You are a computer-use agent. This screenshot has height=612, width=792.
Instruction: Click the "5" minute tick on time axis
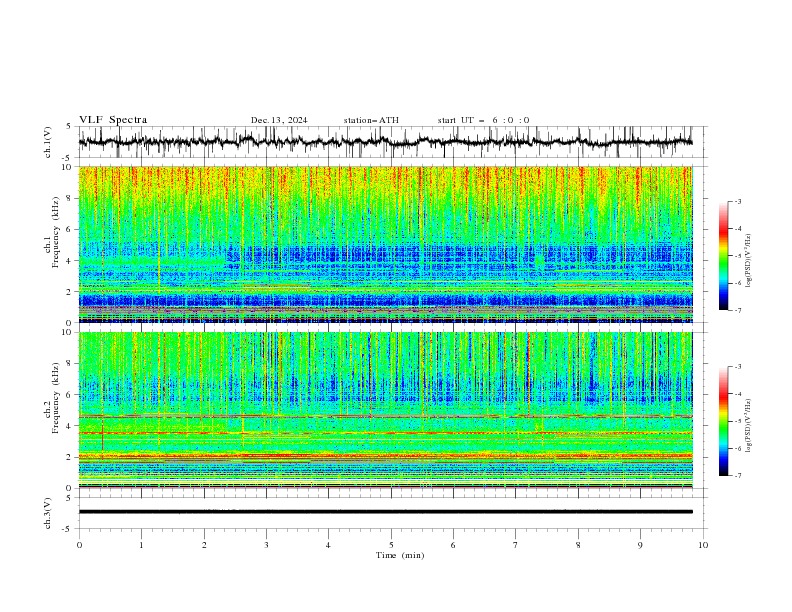[x=391, y=545]
